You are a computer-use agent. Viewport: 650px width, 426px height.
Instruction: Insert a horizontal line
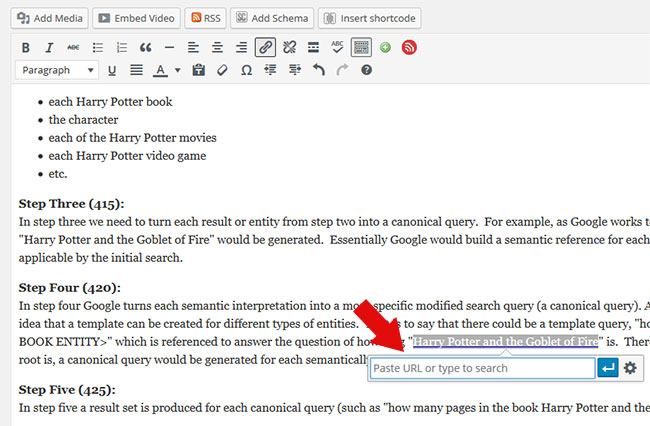coord(169,48)
